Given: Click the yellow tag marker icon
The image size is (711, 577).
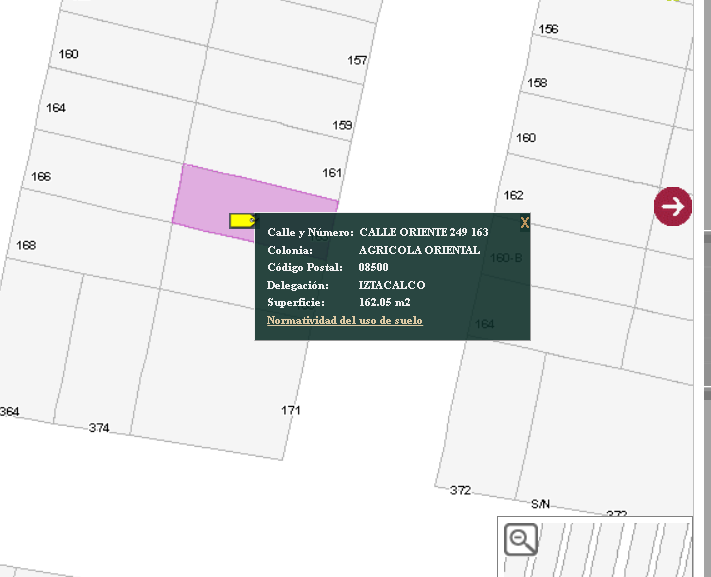Looking at the screenshot, I should click(x=243, y=221).
